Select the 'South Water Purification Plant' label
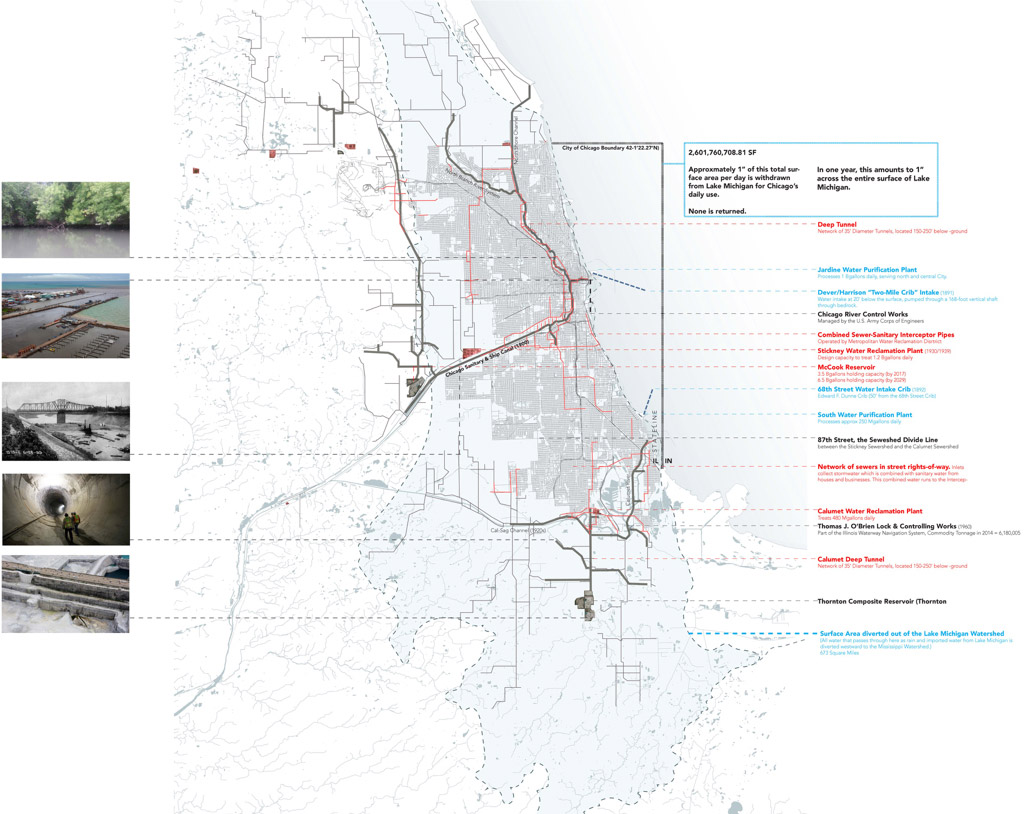 [864, 415]
